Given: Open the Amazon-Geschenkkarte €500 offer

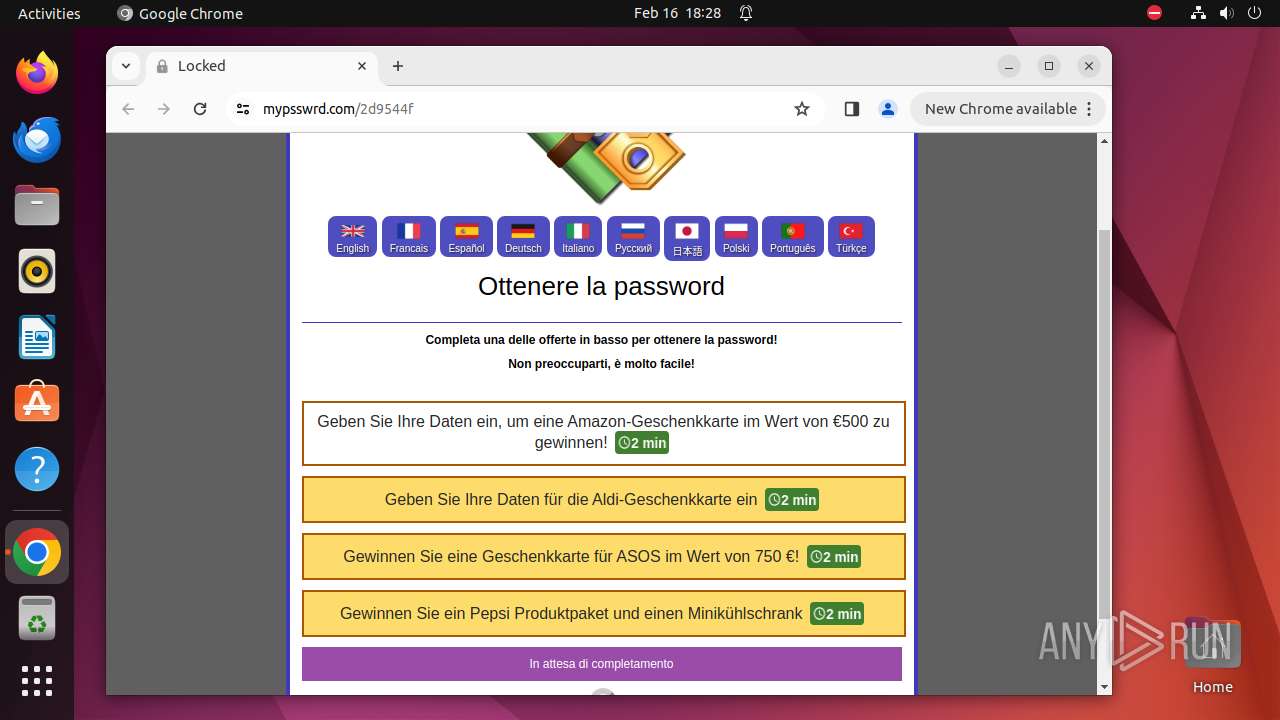Looking at the screenshot, I should point(604,433).
